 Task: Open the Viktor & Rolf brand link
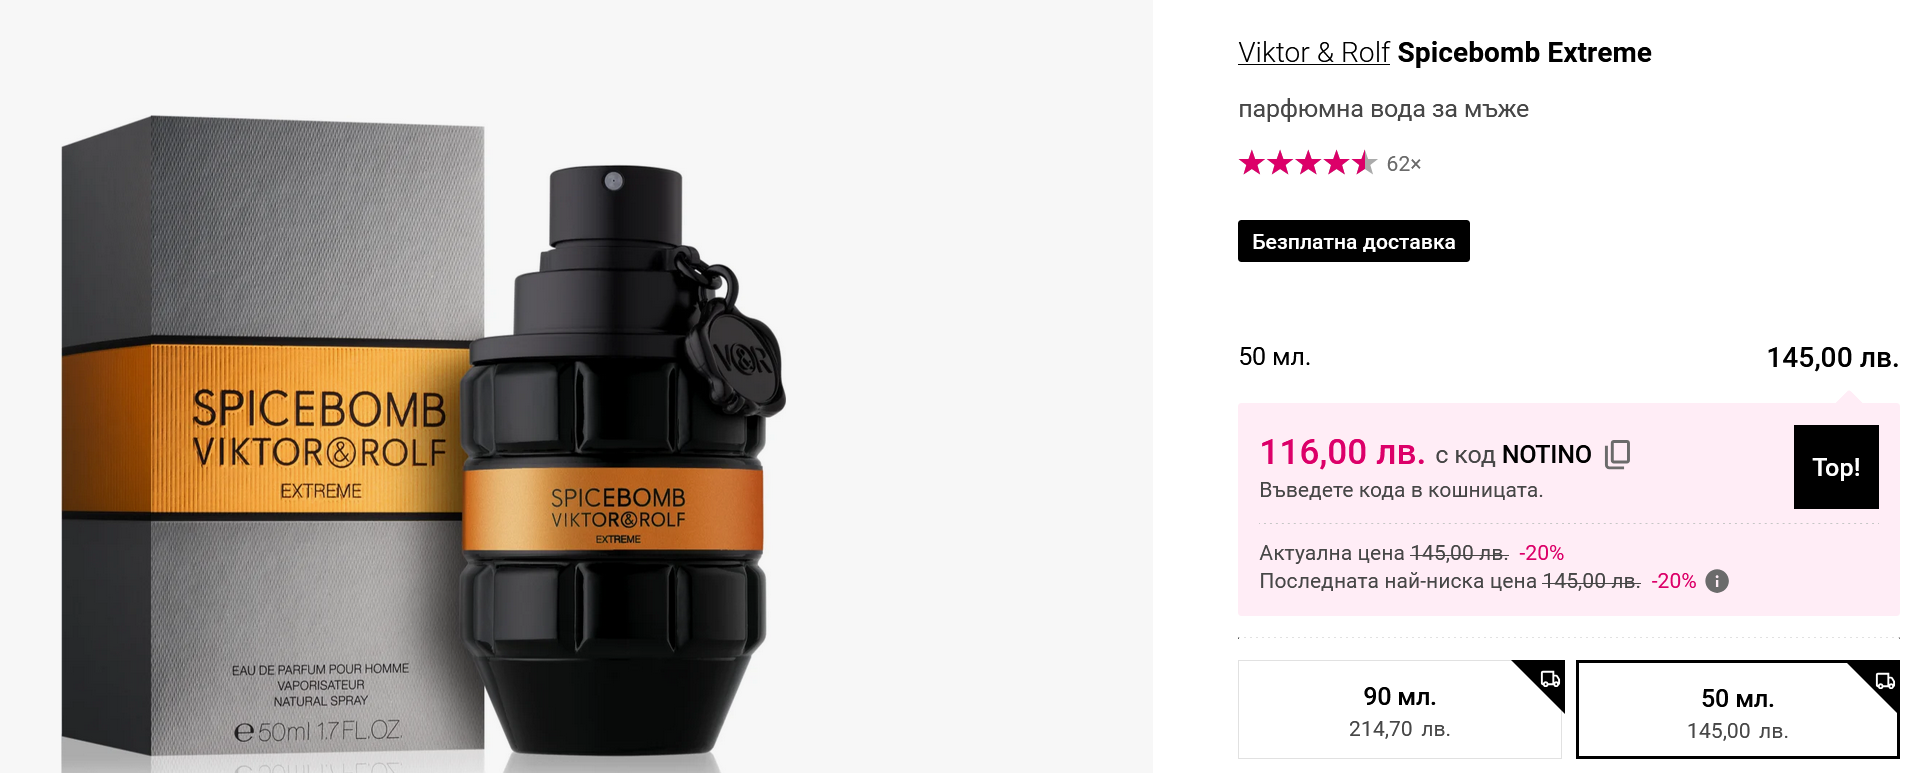pos(1313,52)
